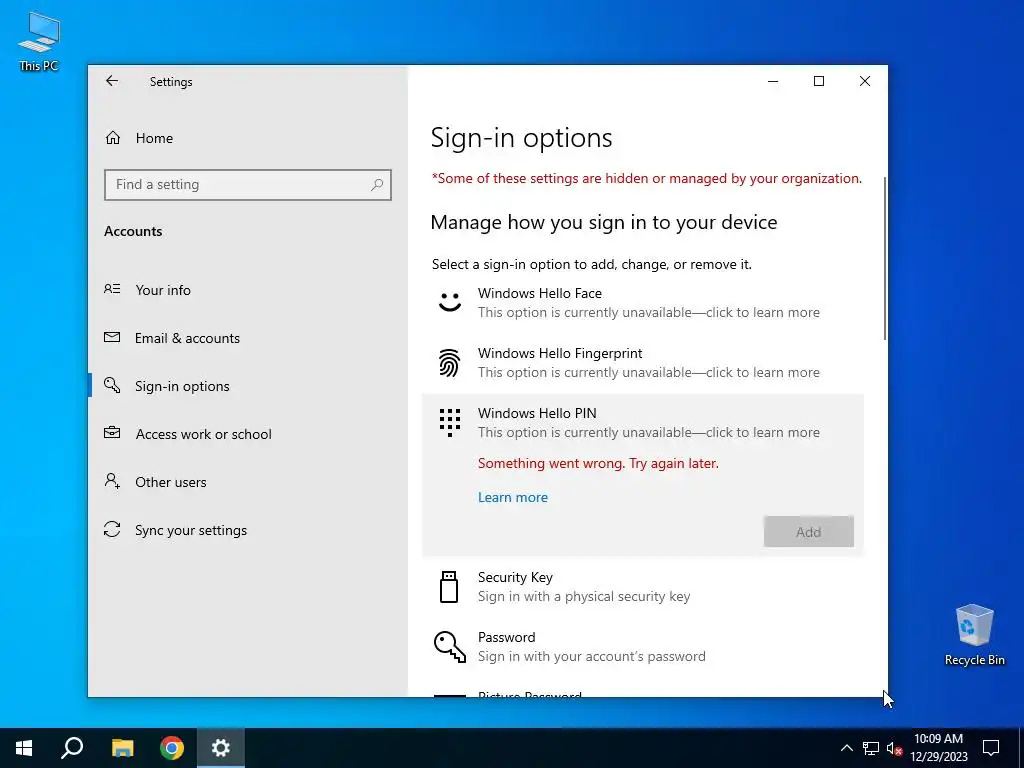Close the Settings window
The width and height of the screenshot is (1024, 768).
coord(865,81)
